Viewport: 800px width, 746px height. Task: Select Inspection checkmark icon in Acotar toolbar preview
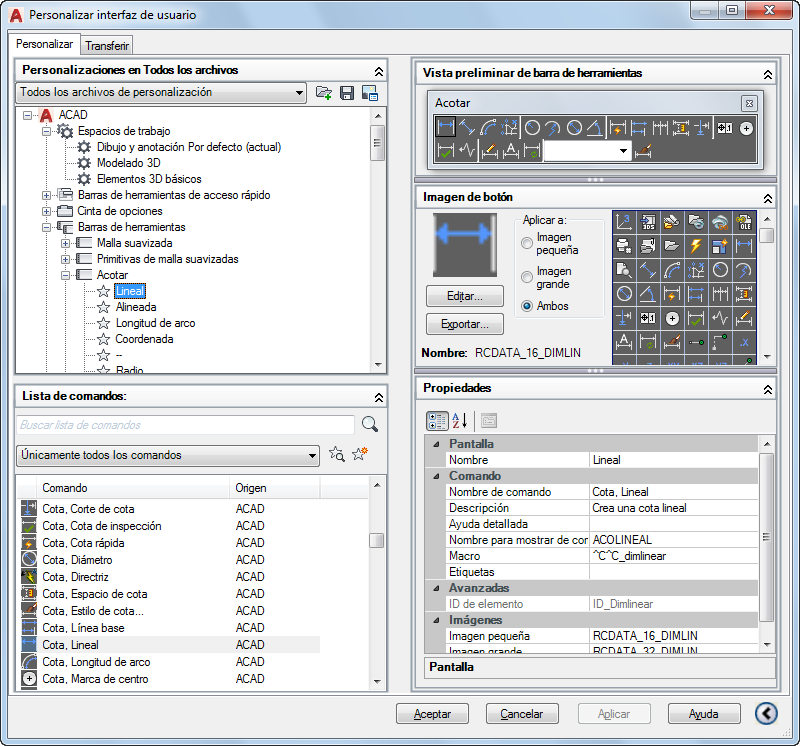point(445,151)
